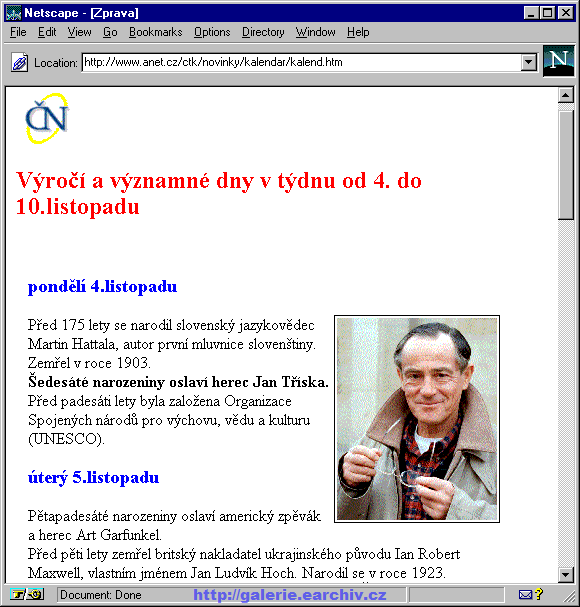Open the Bookmarks menu

(x=156, y=32)
